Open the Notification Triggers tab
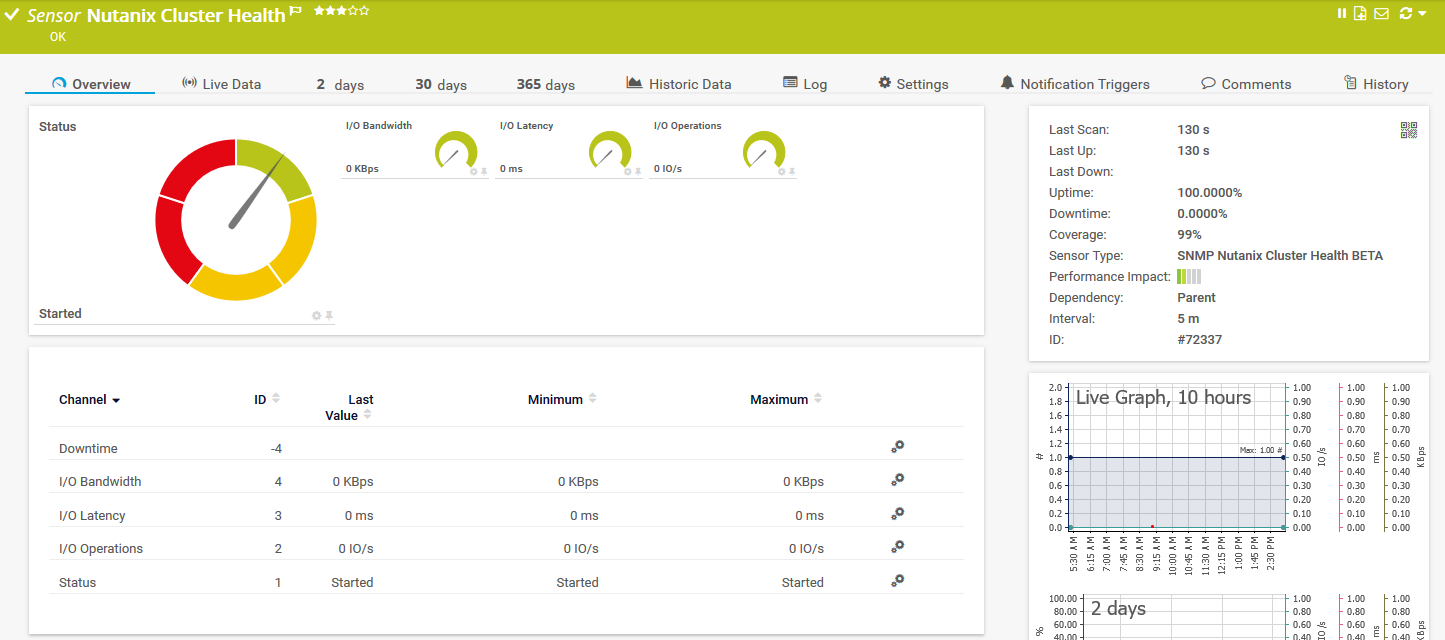The image size is (1445, 640). click(1074, 84)
